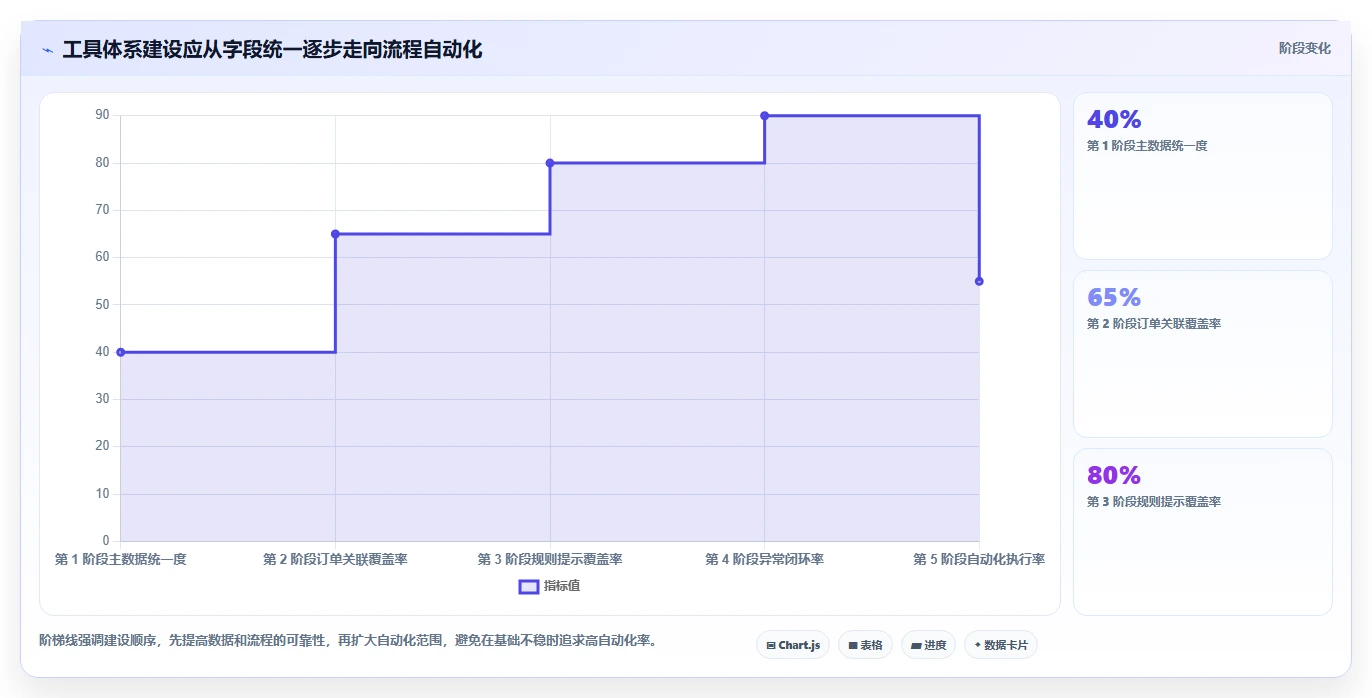Click the 指标值 legend color box
The height and width of the screenshot is (698, 1372).
[x=529, y=586]
